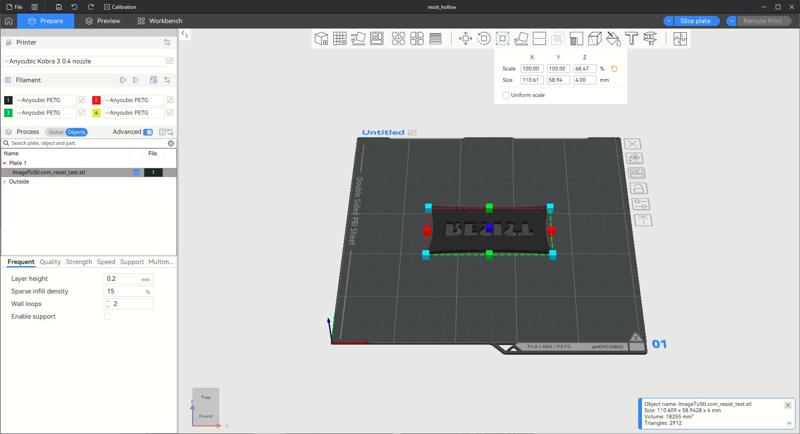Screen dimensions: 800x434
Task: Check the Enable support checkbox
Action: pyautogui.click(x=108, y=316)
